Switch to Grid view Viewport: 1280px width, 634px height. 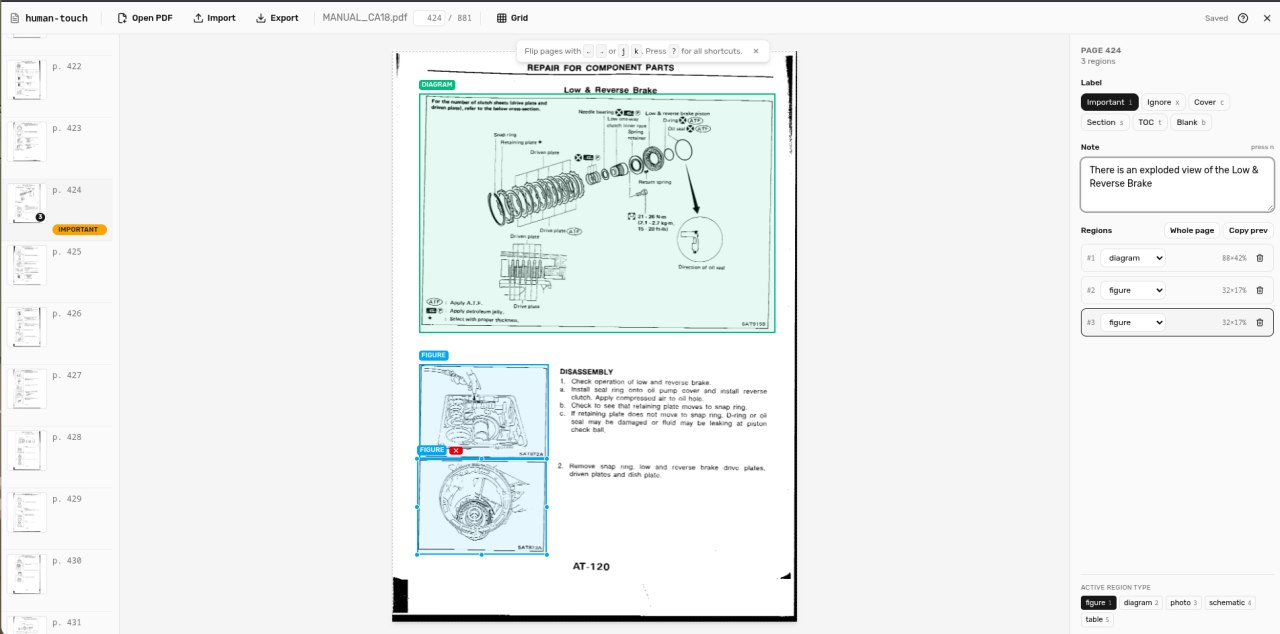pos(512,18)
